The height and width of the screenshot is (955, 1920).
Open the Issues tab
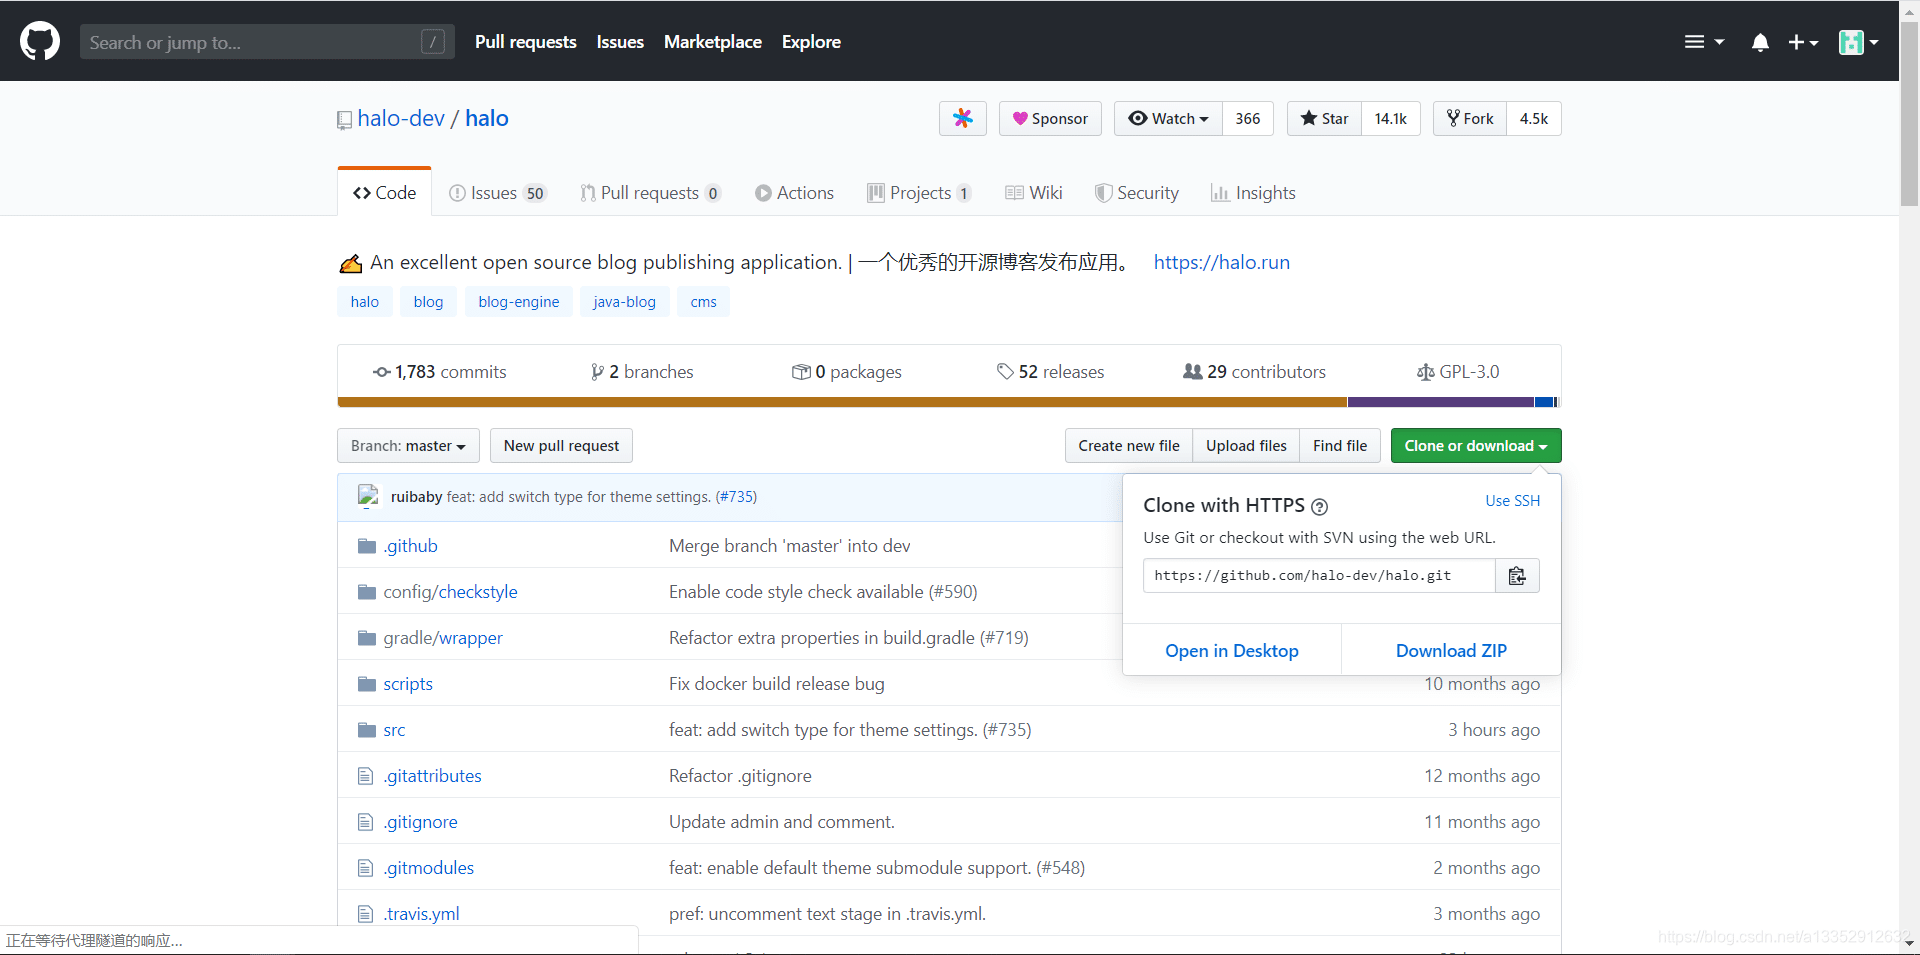[x=498, y=193]
